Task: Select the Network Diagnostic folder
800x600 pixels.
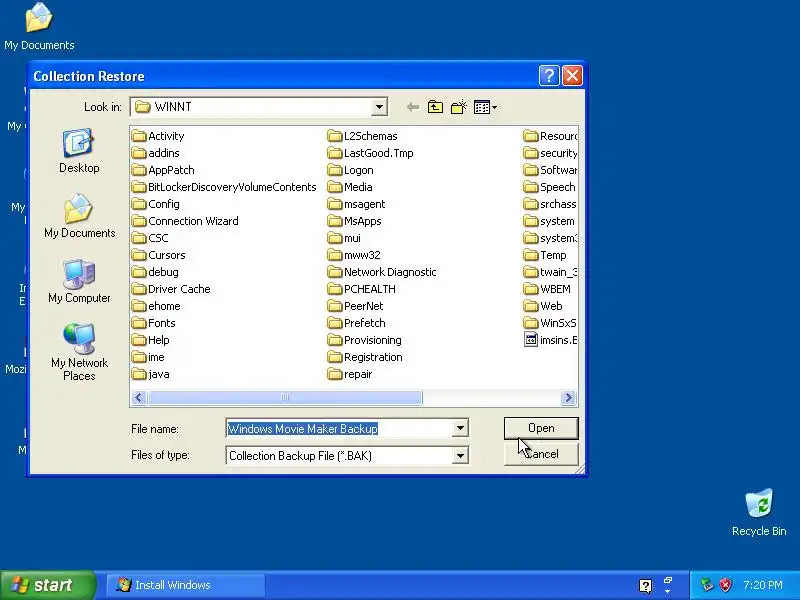Action: point(382,272)
